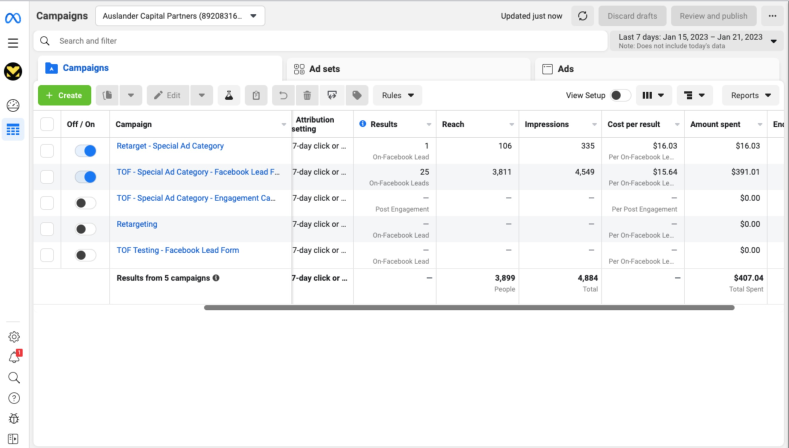Screen dimensions: 789x448
Task: Open the Notifications bell icon
Action: point(14,357)
